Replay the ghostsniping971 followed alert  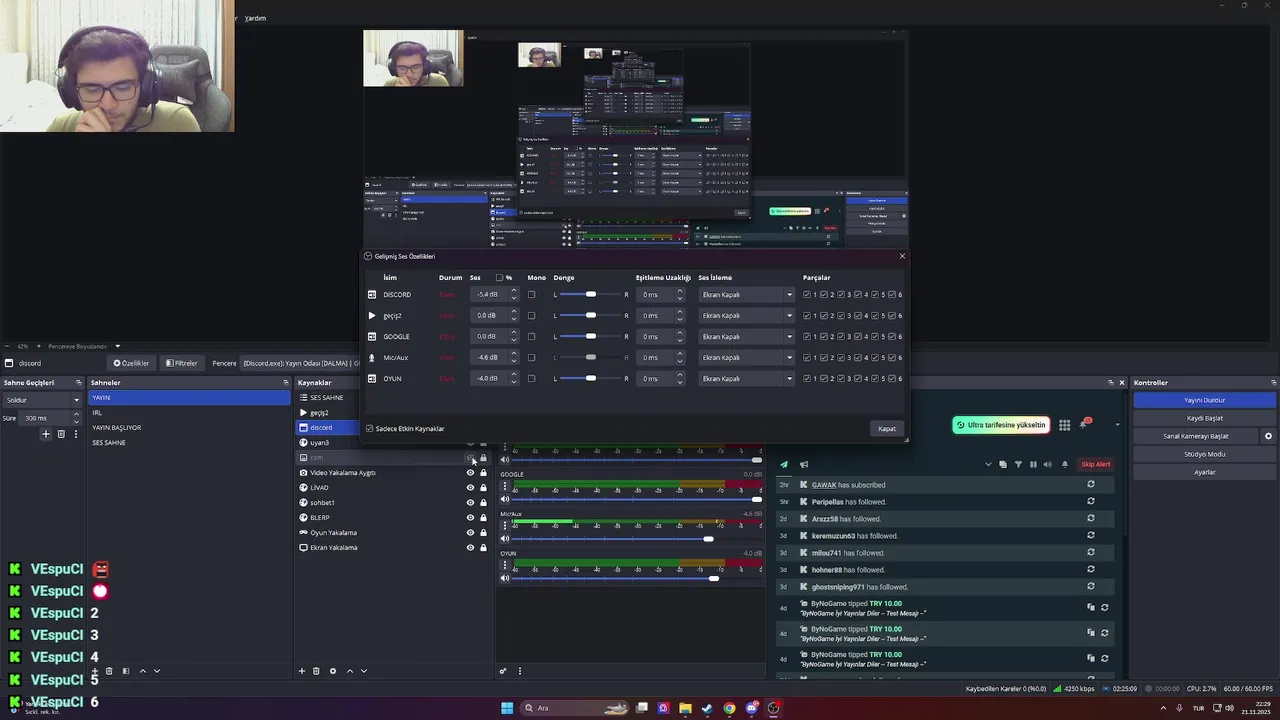tap(1091, 587)
